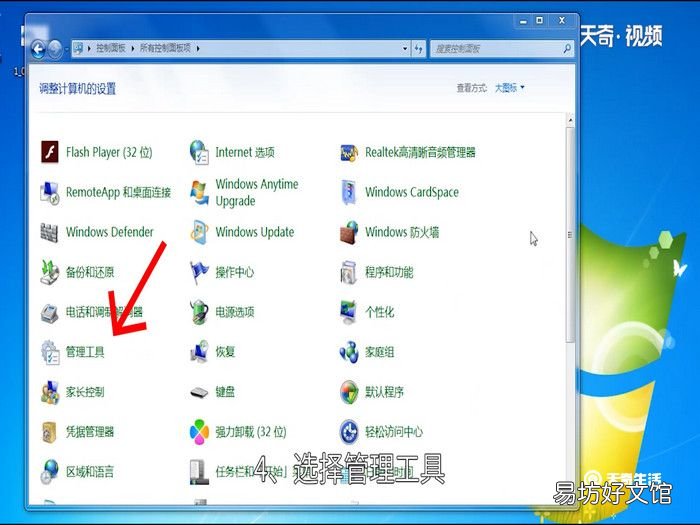Open the Flash Player (32 位) icon
The image size is (700, 525).
(x=50, y=152)
